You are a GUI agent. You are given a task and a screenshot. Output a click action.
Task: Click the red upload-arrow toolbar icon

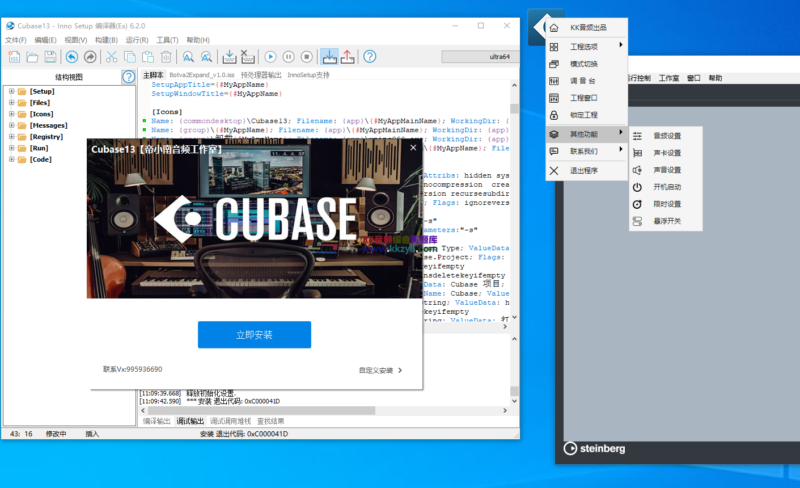pyautogui.click(x=347, y=57)
